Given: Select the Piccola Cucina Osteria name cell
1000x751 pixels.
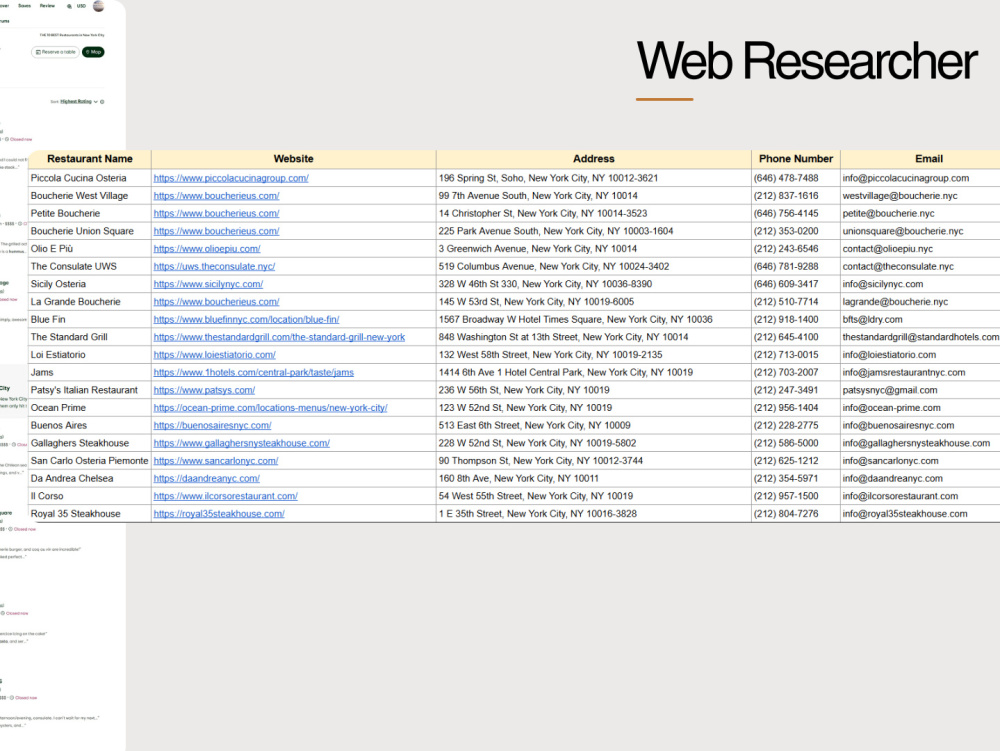Looking at the screenshot, I should point(90,178).
